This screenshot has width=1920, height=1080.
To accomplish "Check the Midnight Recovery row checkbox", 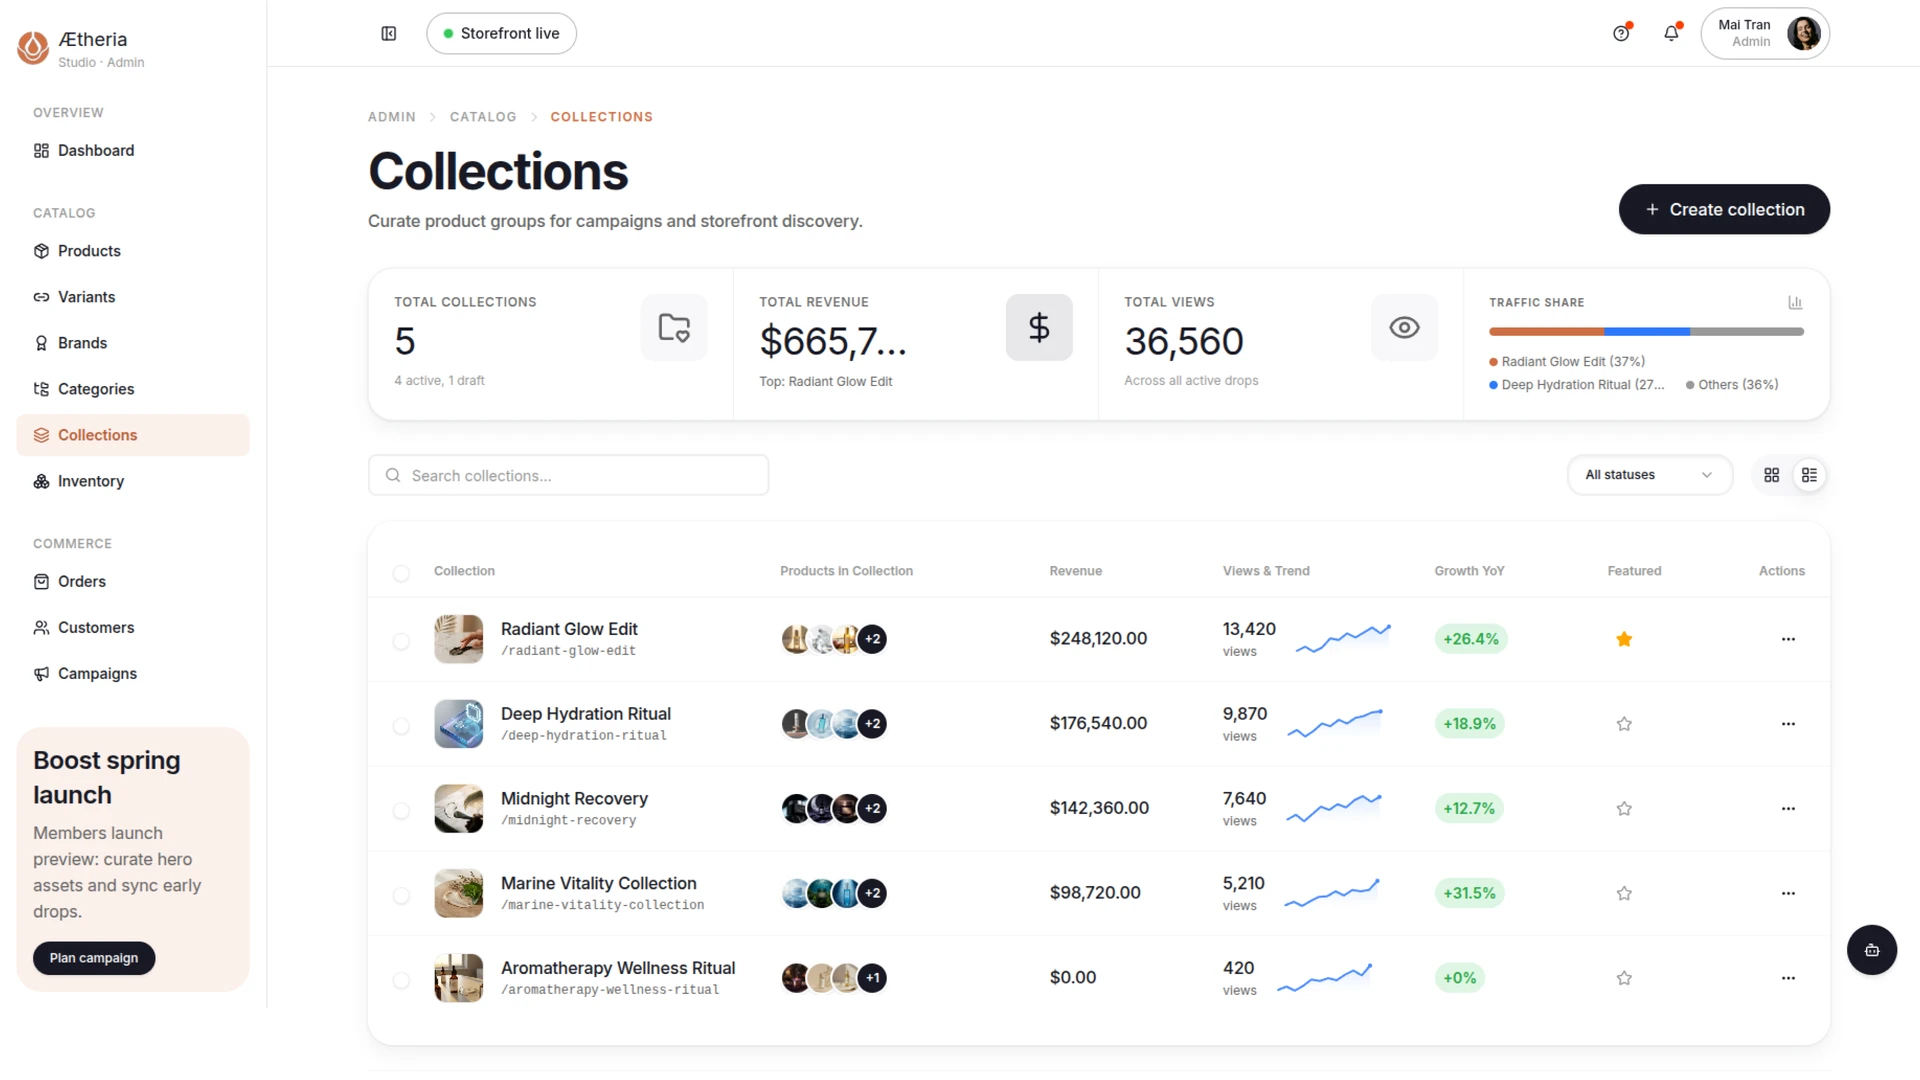I will click(401, 811).
